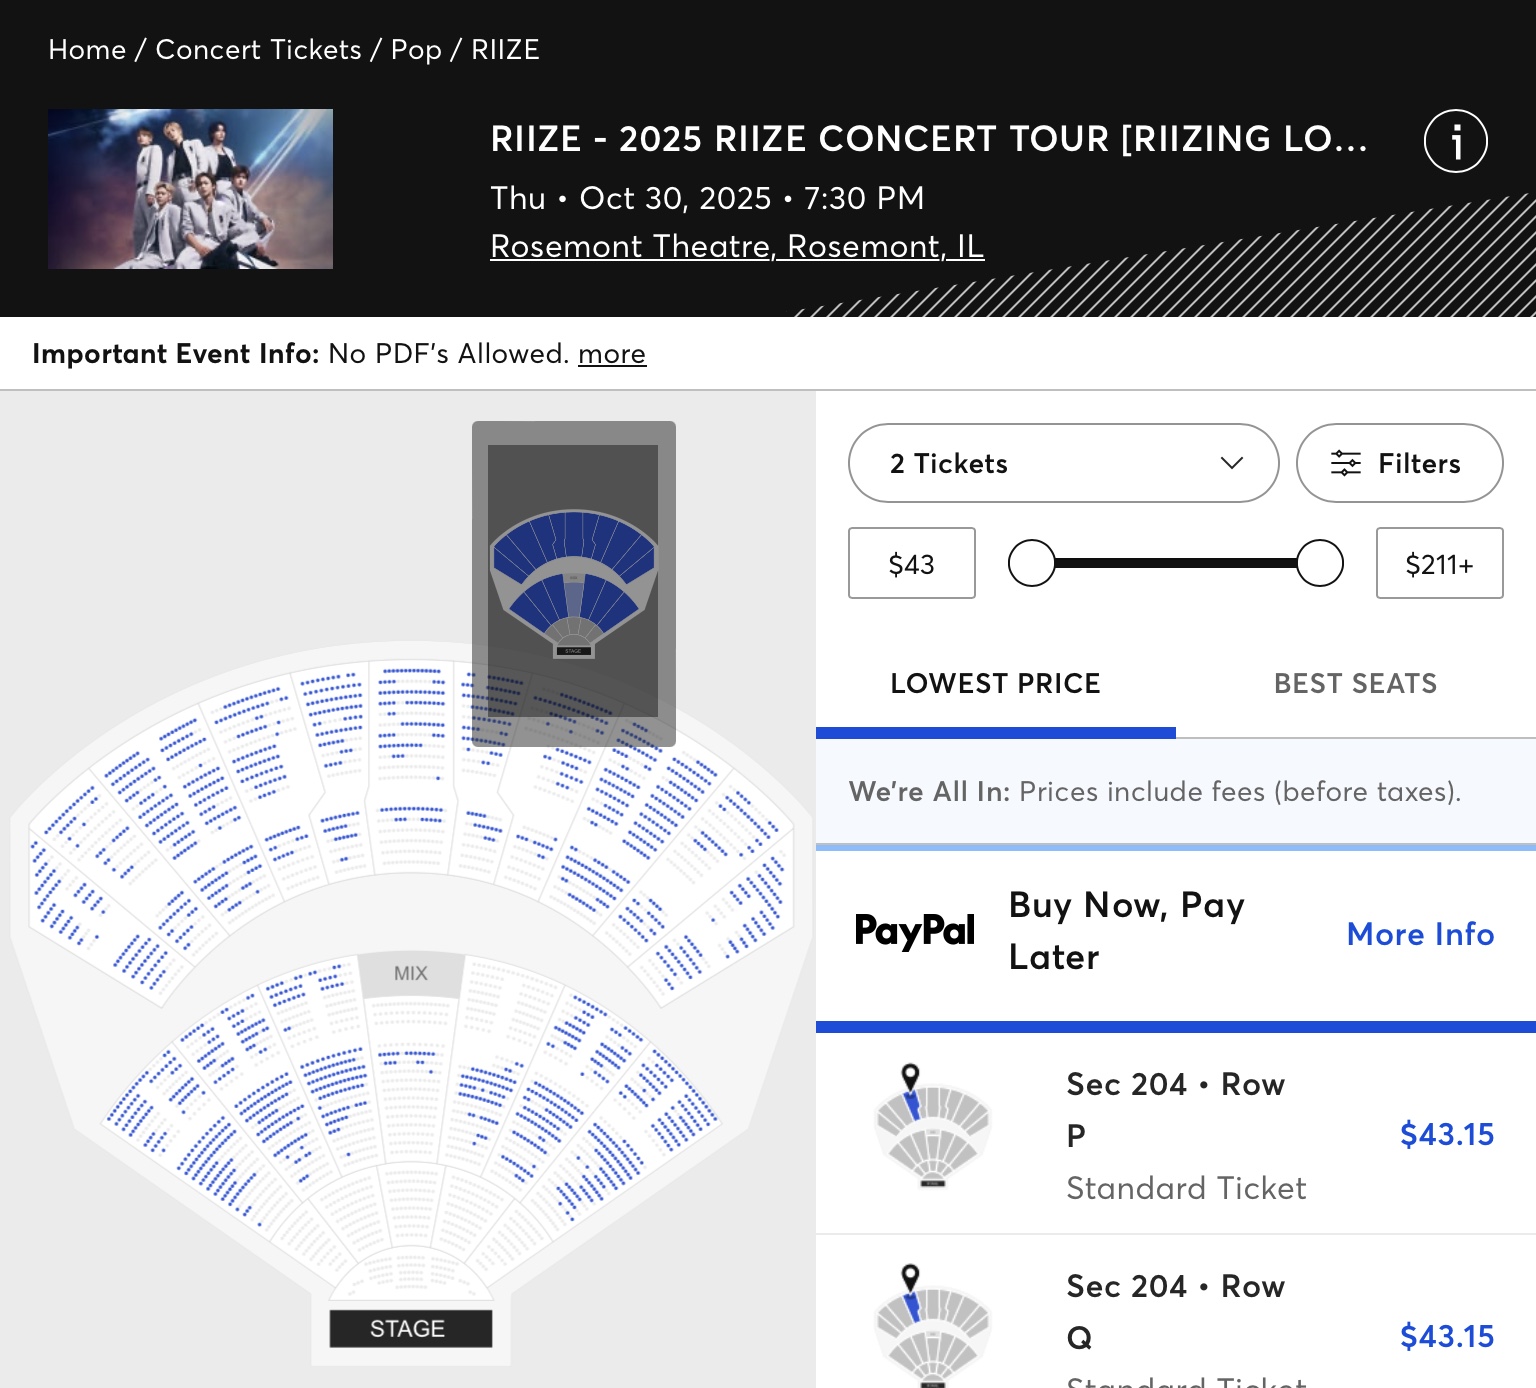
Task: Click the Sec 204 Row P seat map icon
Action: [932, 1126]
